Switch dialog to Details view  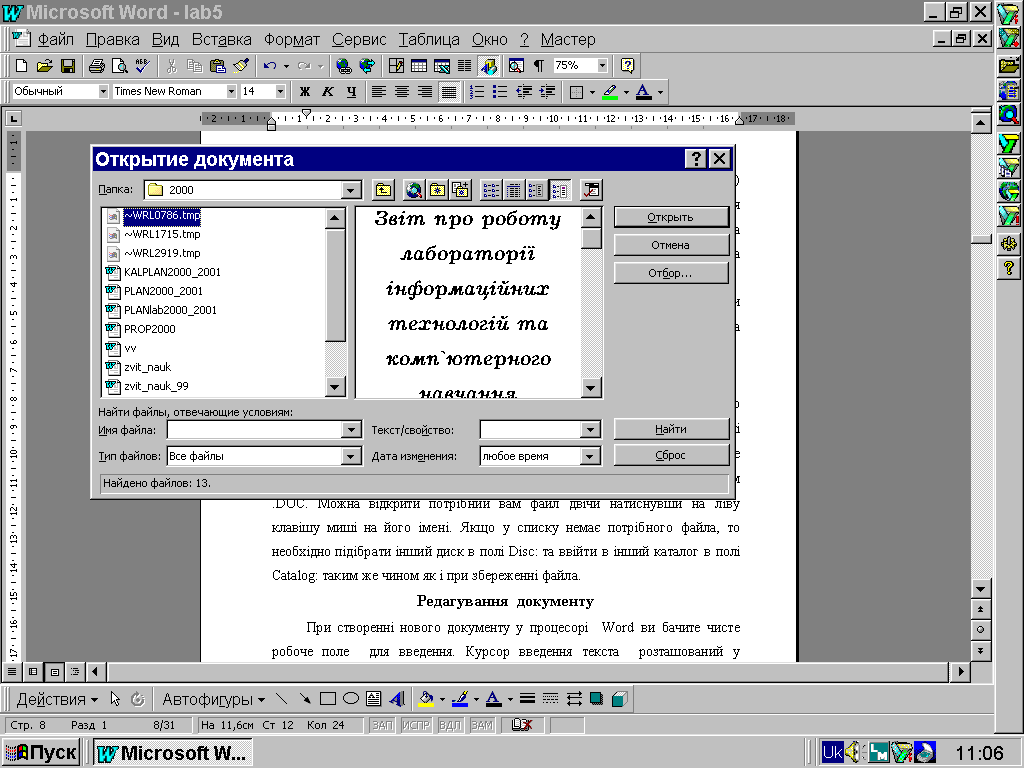click(x=514, y=190)
